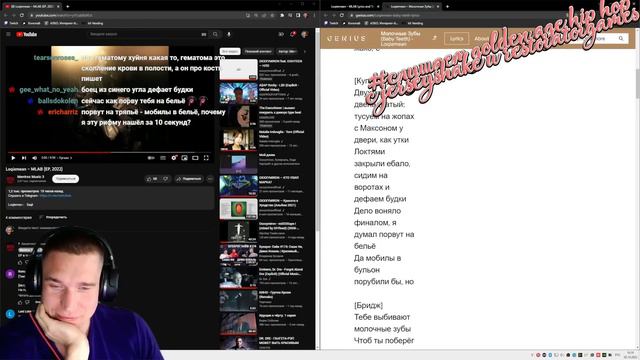Viewport: 640px width, 360px height.
Task: Open the YouTube create video icon
Action: tap(281, 34)
